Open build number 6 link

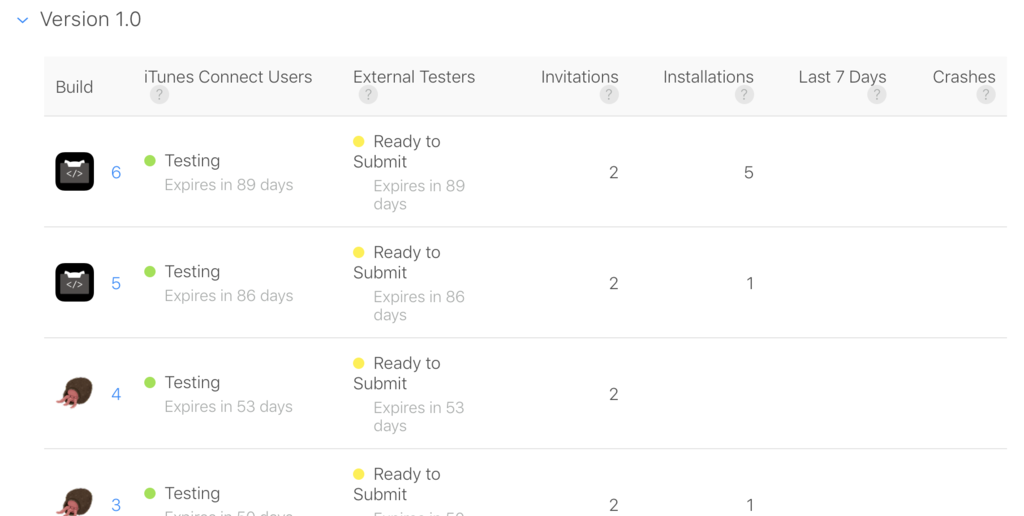pyautogui.click(x=116, y=173)
